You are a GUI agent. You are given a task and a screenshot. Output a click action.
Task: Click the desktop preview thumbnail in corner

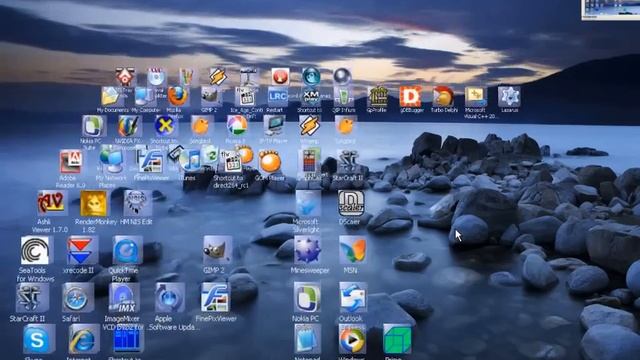(611, 9)
